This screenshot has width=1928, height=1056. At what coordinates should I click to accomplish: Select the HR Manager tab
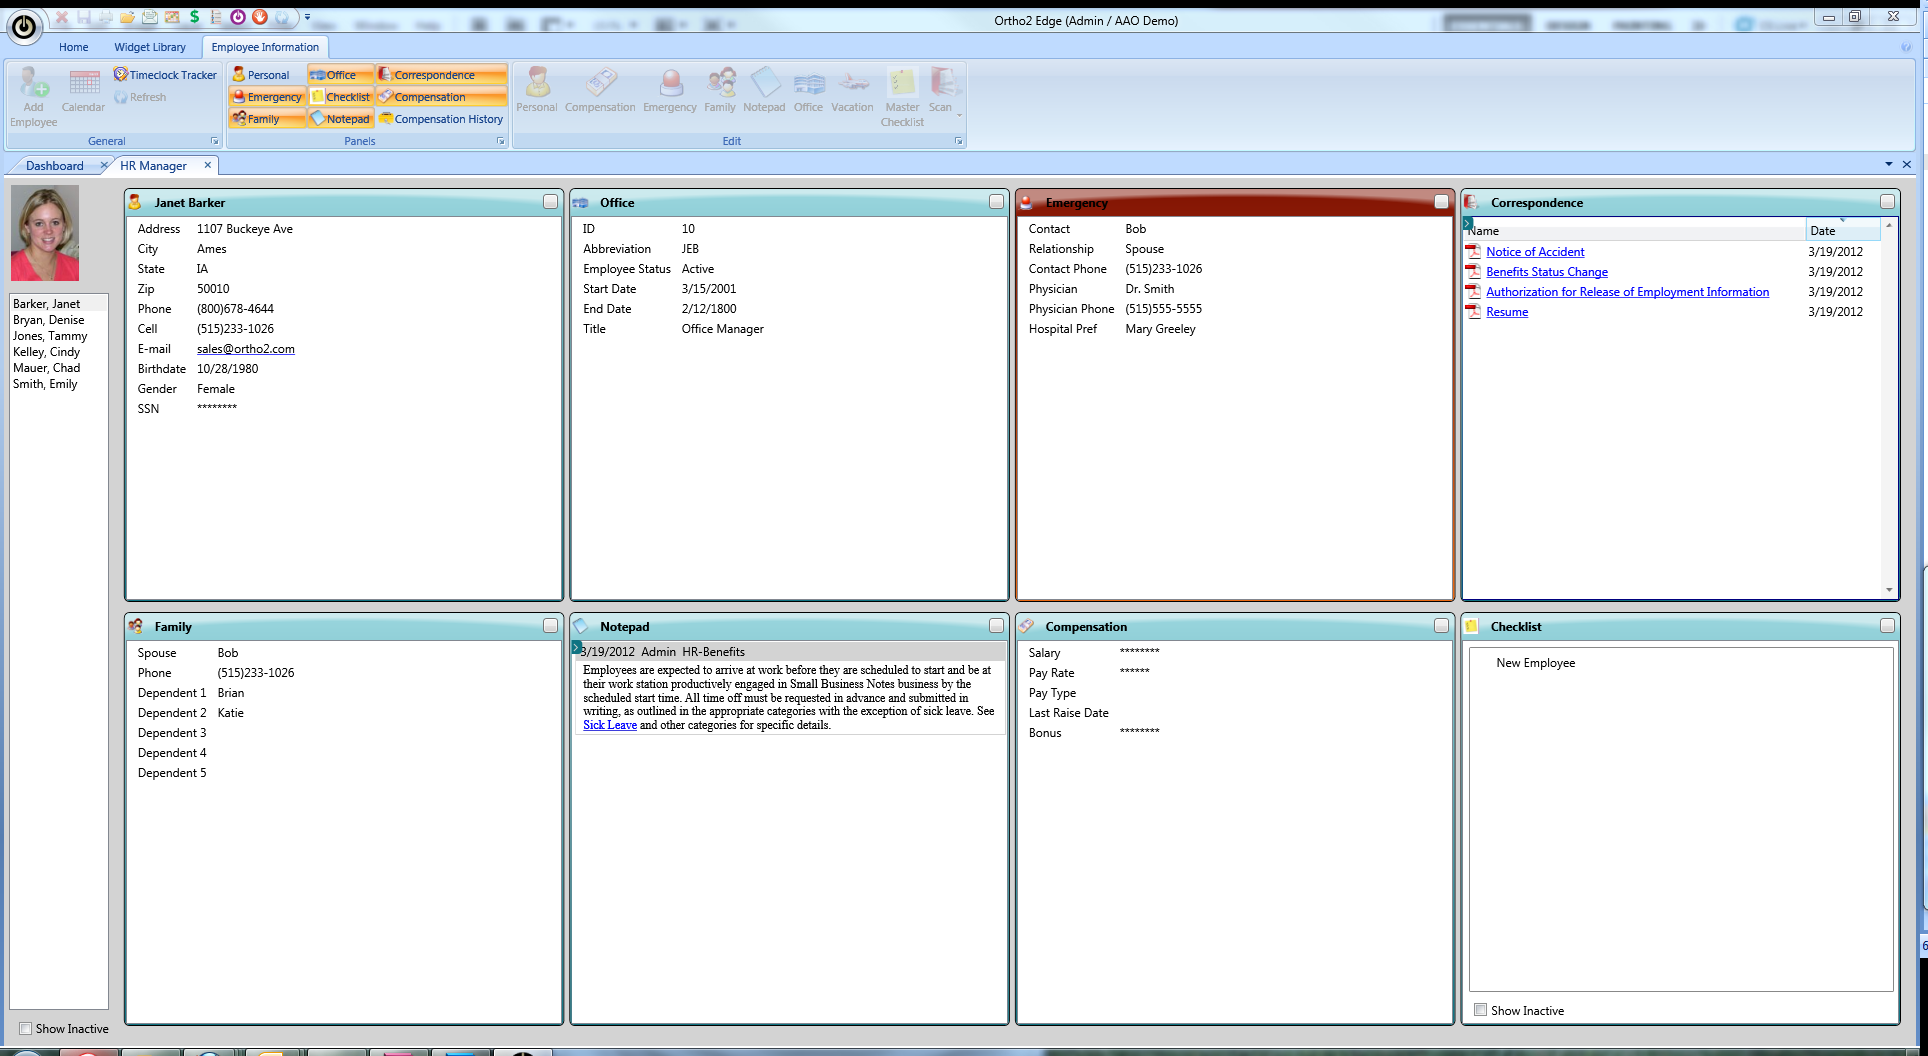pyautogui.click(x=154, y=166)
